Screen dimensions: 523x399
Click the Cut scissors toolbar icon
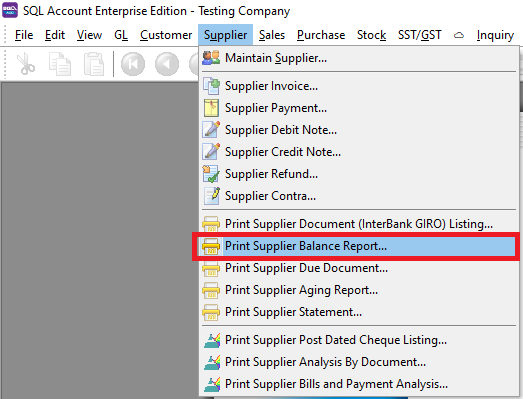(26, 64)
